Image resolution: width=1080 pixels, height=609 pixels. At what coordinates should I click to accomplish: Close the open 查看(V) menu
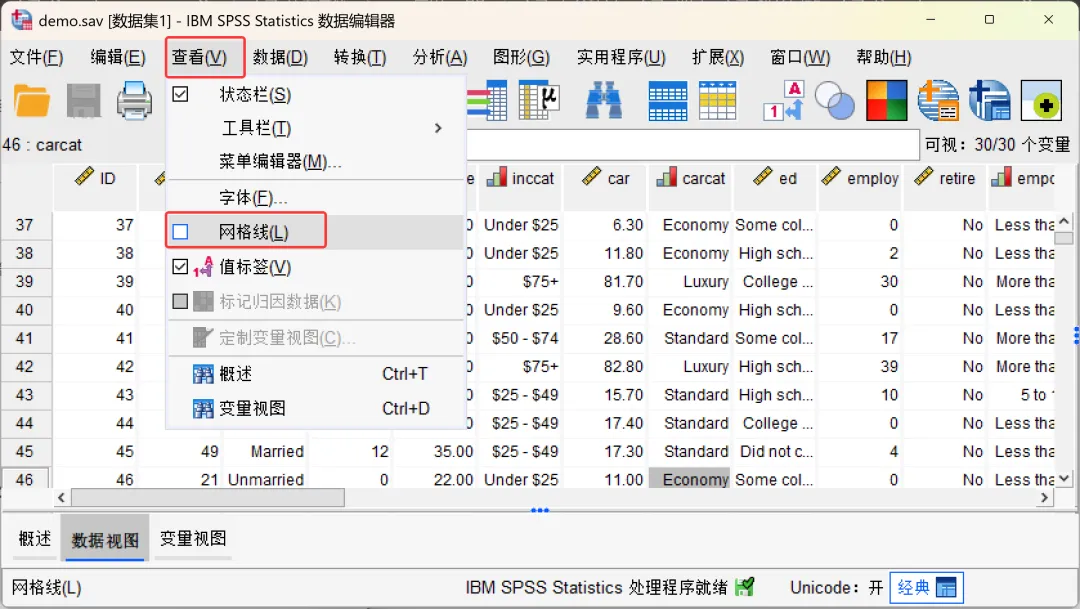pyautogui.click(x=198, y=57)
